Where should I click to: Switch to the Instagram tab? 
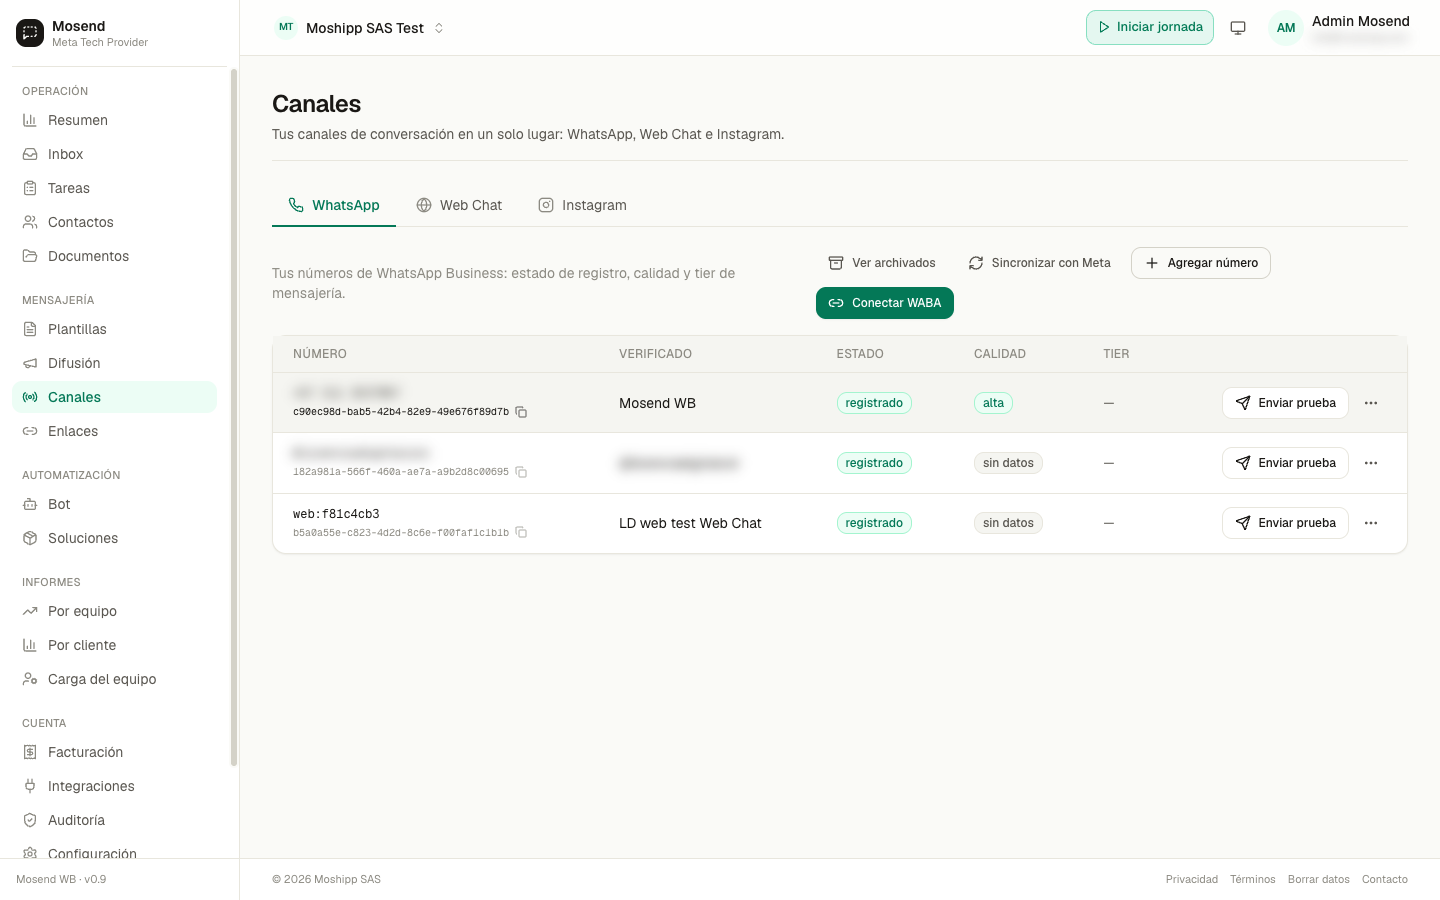pyautogui.click(x=582, y=205)
